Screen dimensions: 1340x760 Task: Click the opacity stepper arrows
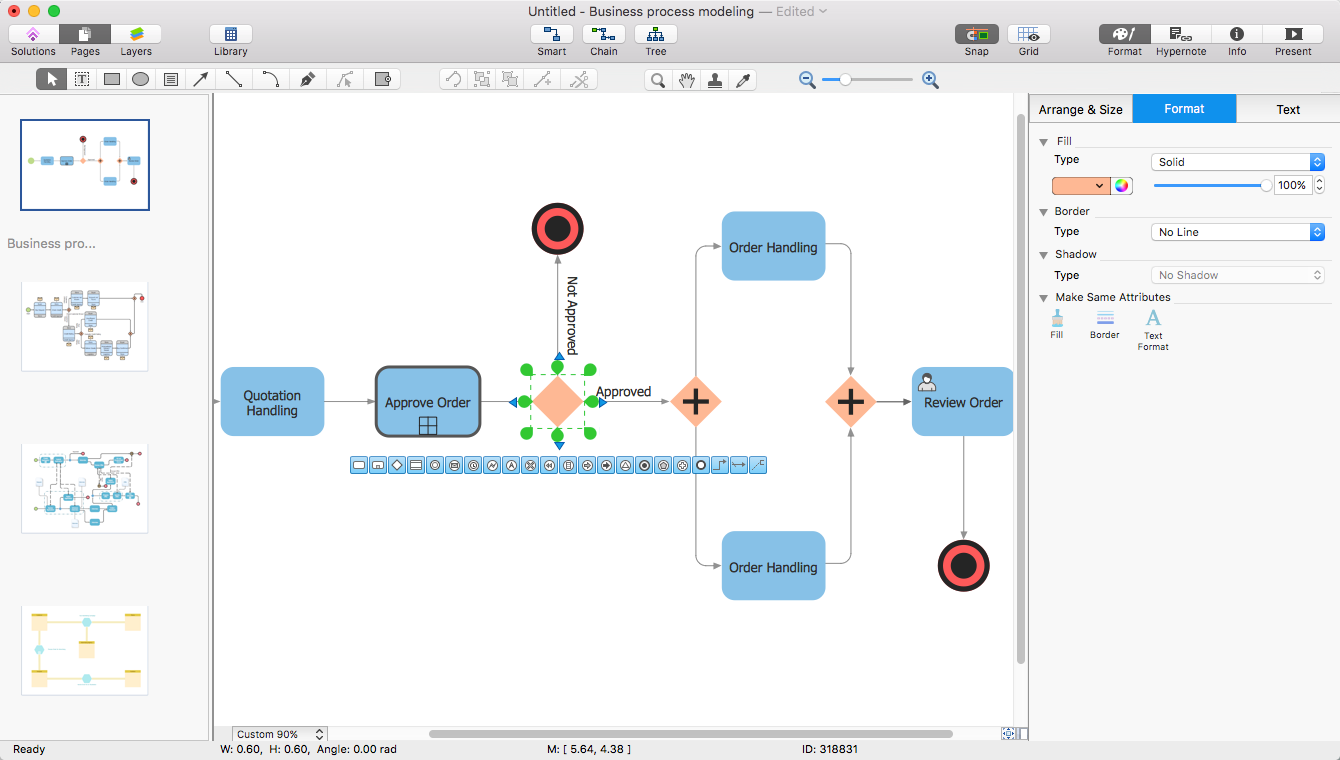(1319, 185)
